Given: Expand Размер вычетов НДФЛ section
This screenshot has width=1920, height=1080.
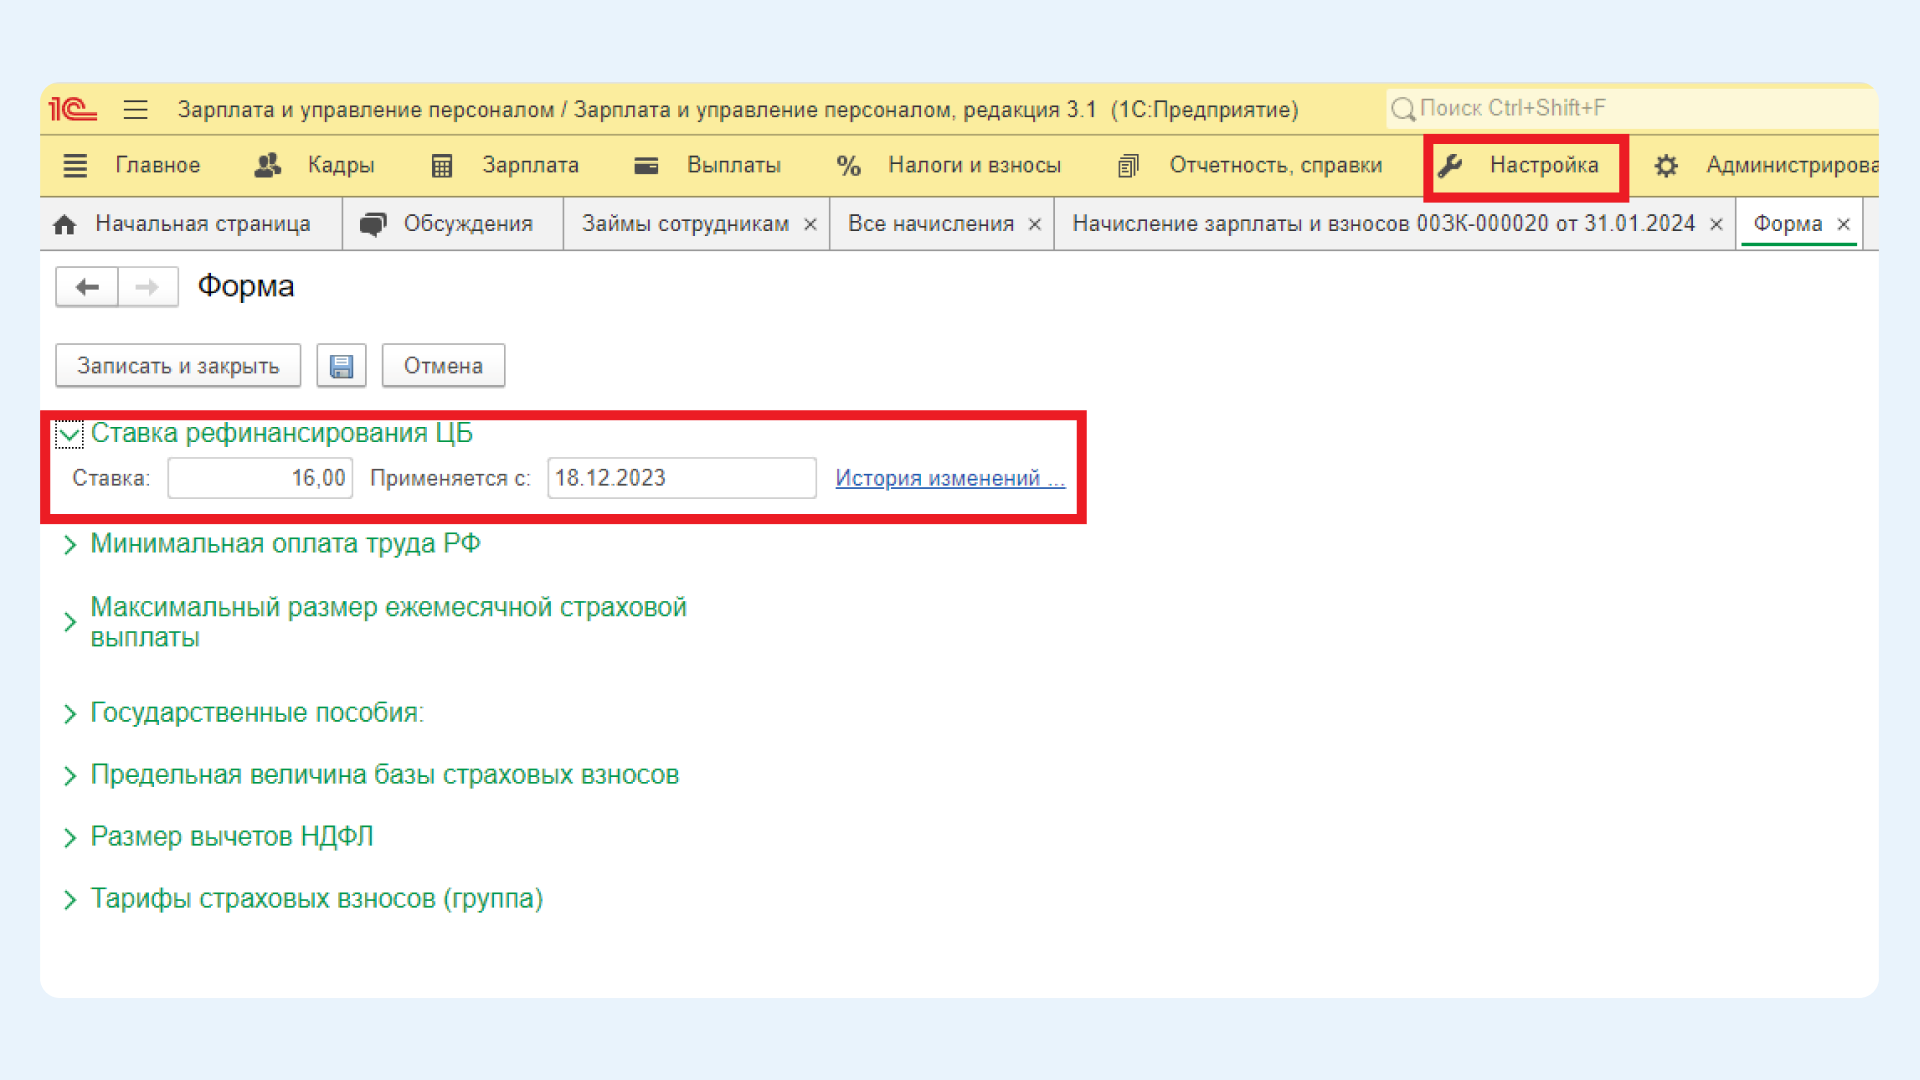Looking at the screenshot, I should click(69, 838).
